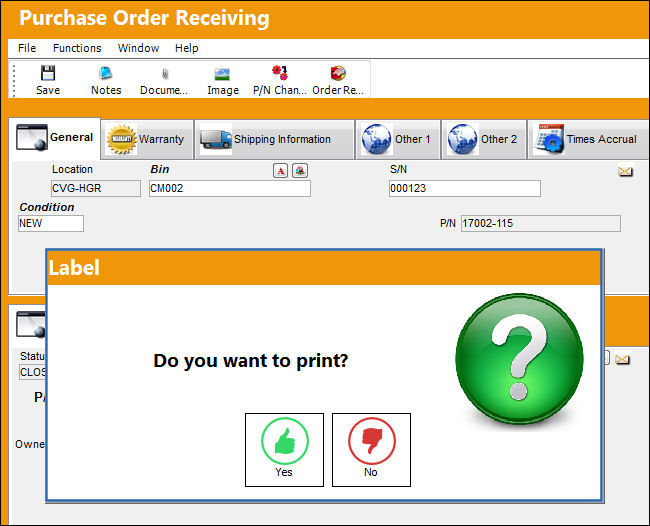The image size is (650, 526).
Task: Click the Bin field containing CM002
Action: point(230,188)
